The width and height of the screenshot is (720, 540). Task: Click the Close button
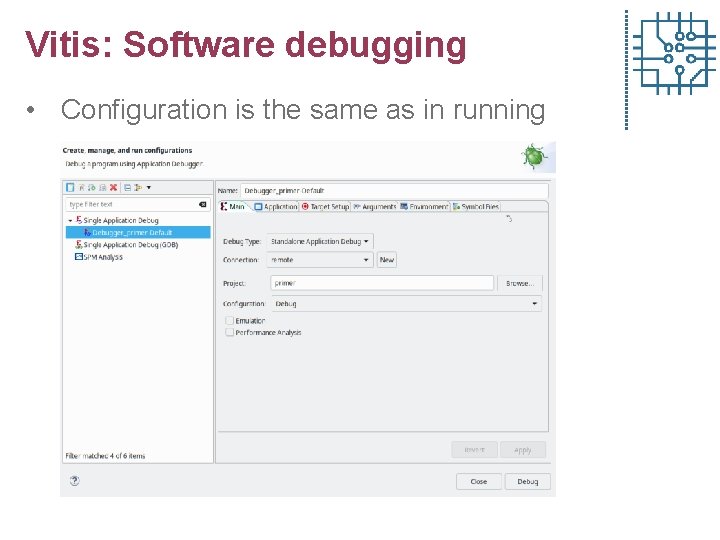point(479,481)
